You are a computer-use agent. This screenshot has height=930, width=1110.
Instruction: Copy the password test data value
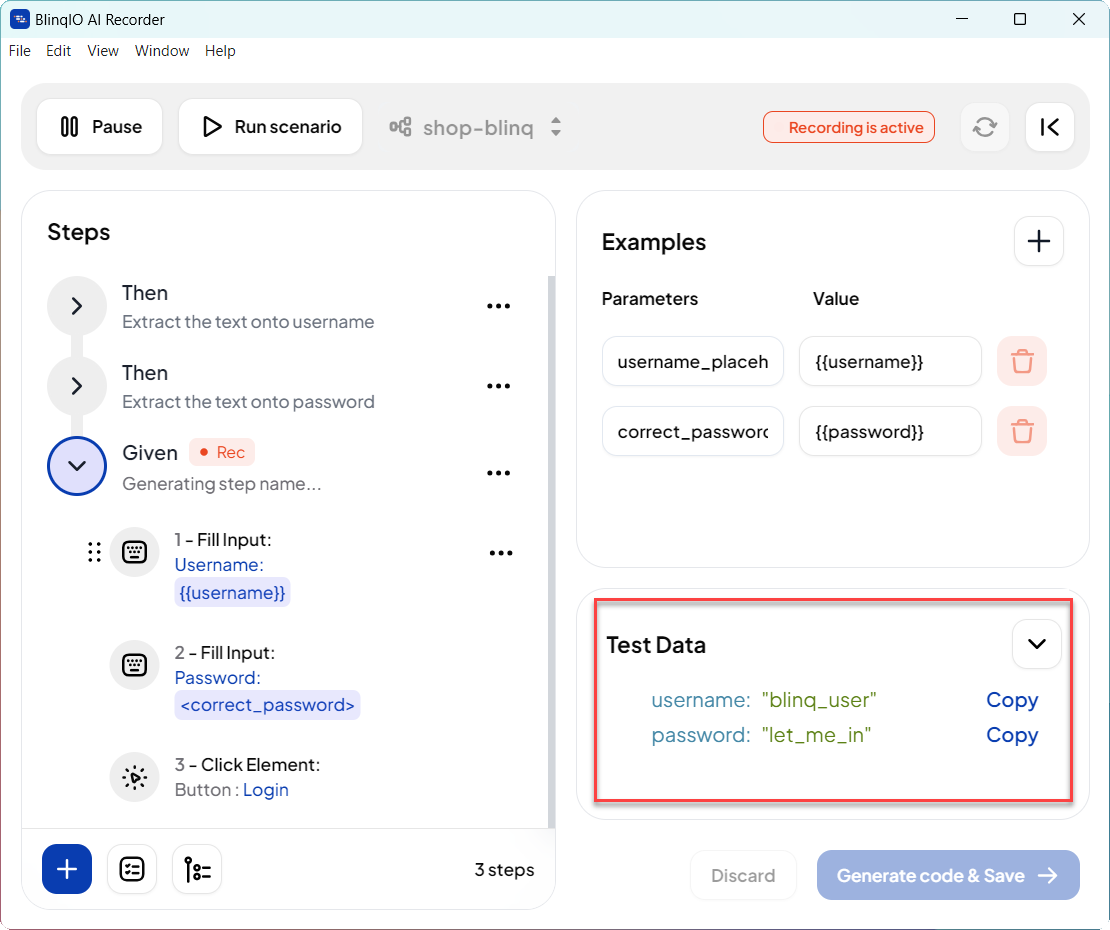click(x=1012, y=735)
